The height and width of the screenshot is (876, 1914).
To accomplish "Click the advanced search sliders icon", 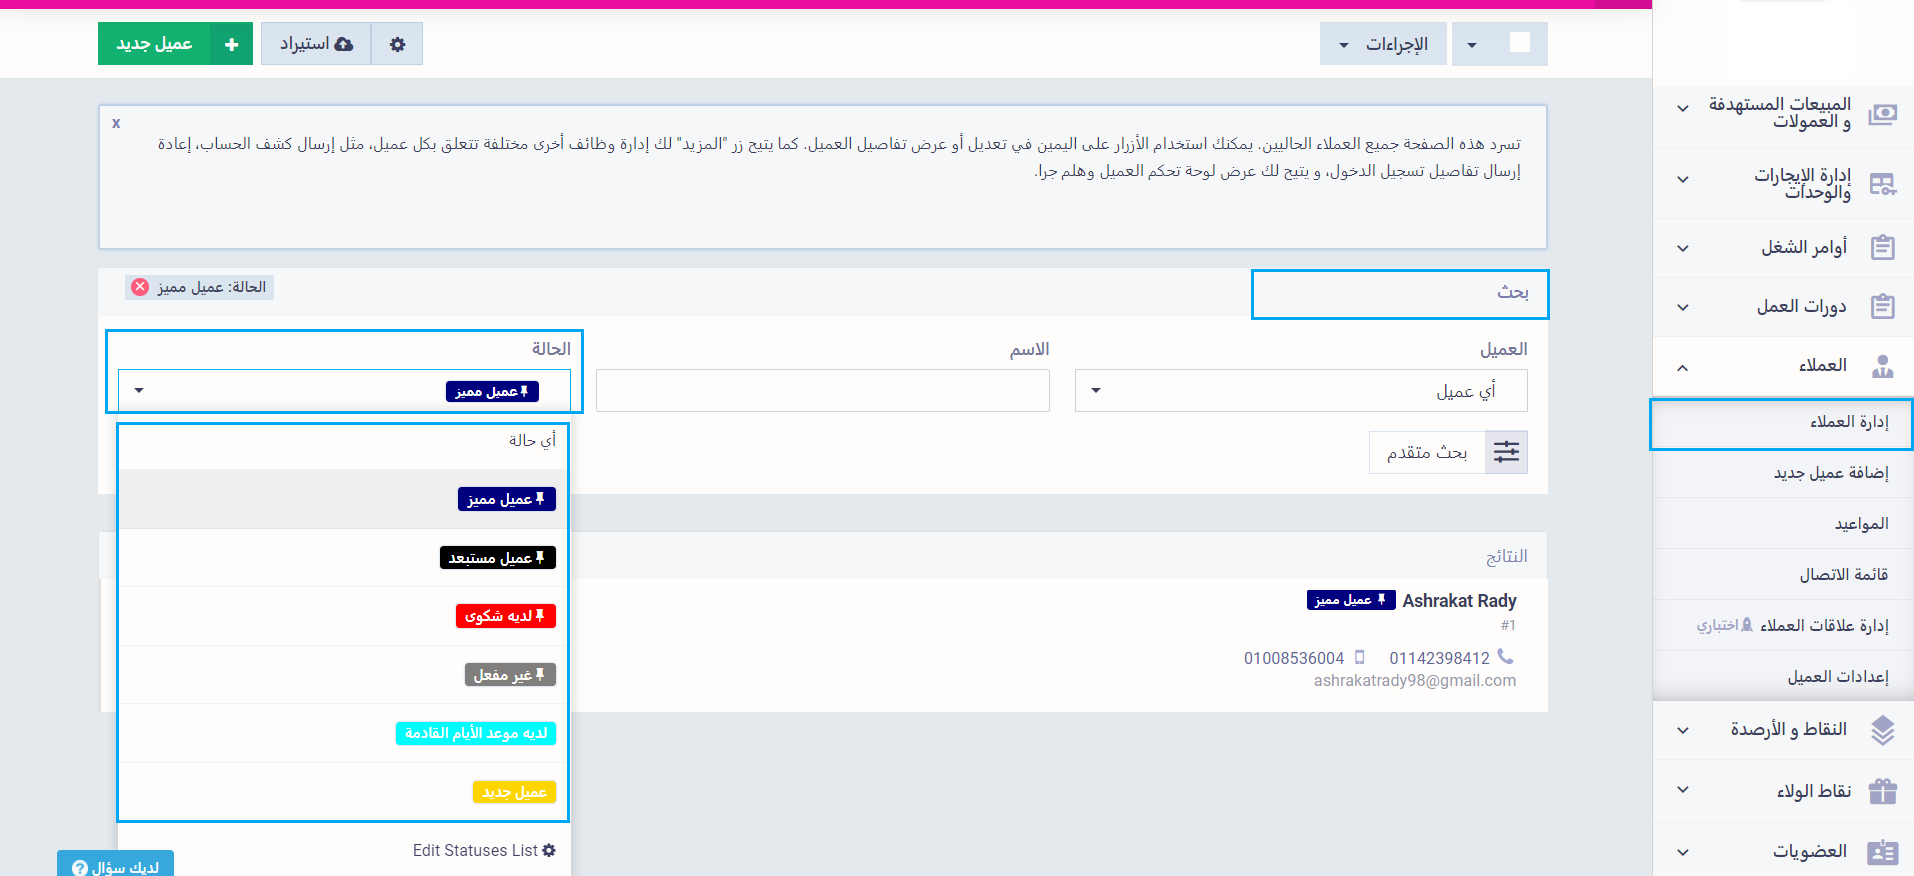I will point(1506,453).
